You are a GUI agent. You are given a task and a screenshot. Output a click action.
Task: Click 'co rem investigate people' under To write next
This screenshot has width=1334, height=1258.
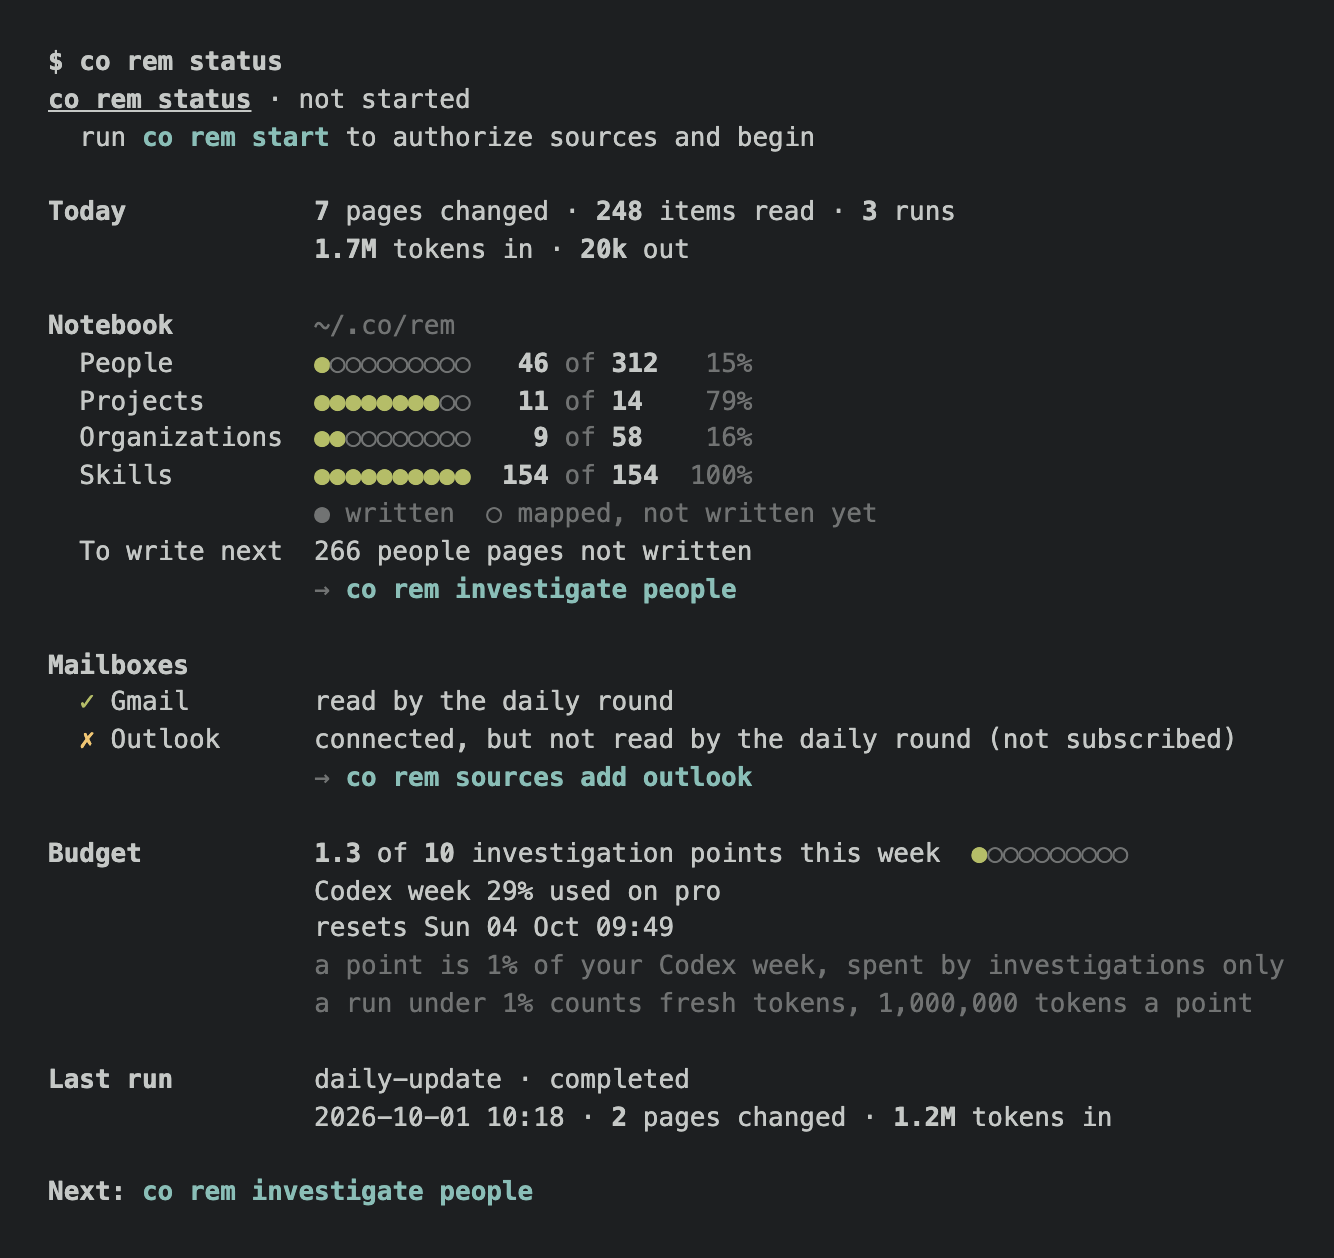[x=541, y=590]
